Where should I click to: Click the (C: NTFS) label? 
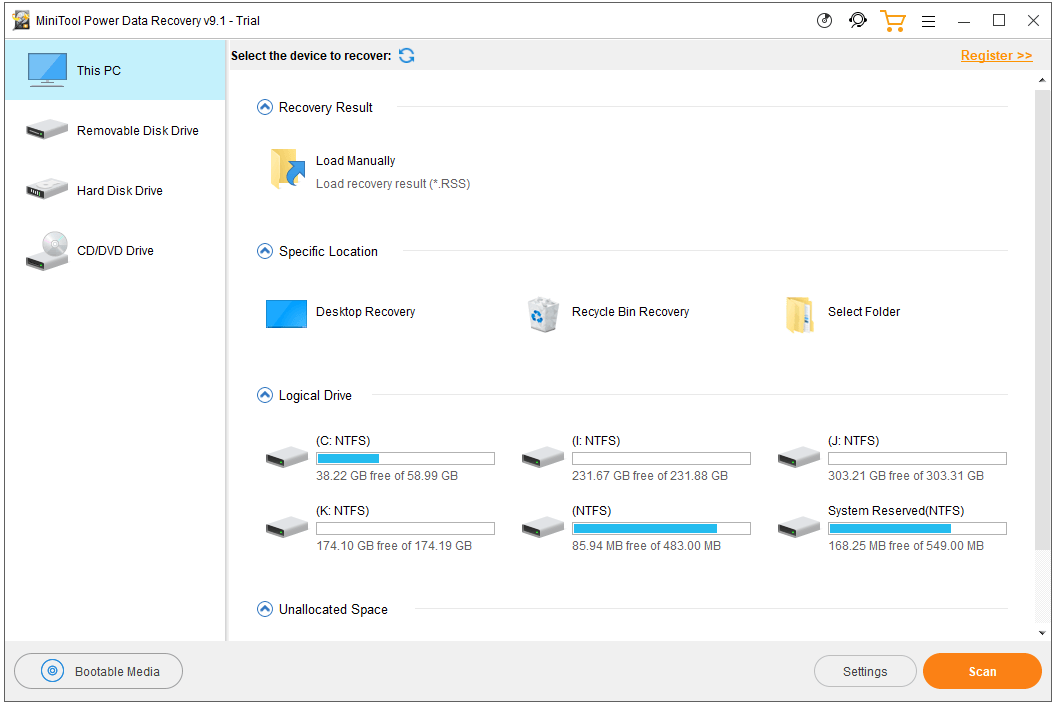tap(343, 441)
